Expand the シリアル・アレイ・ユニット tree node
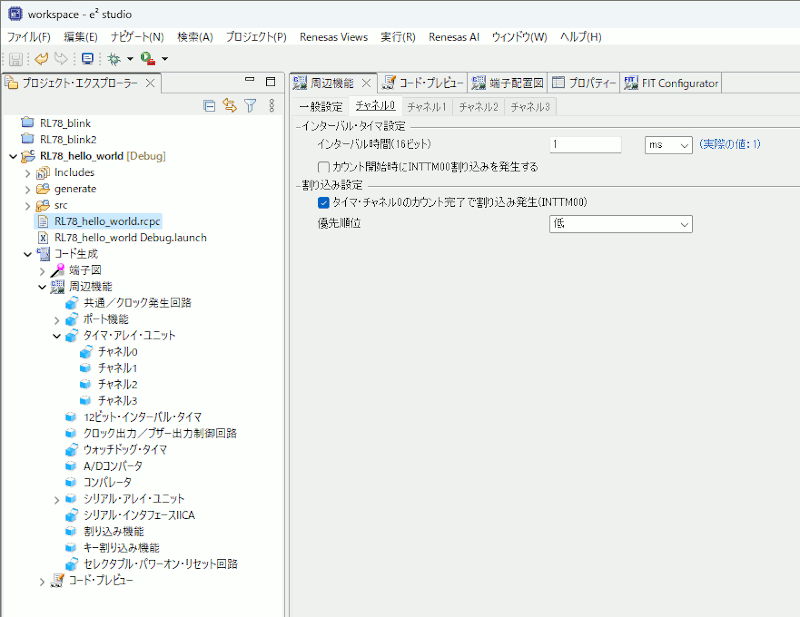This screenshot has width=800, height=617. coord(57,498)
